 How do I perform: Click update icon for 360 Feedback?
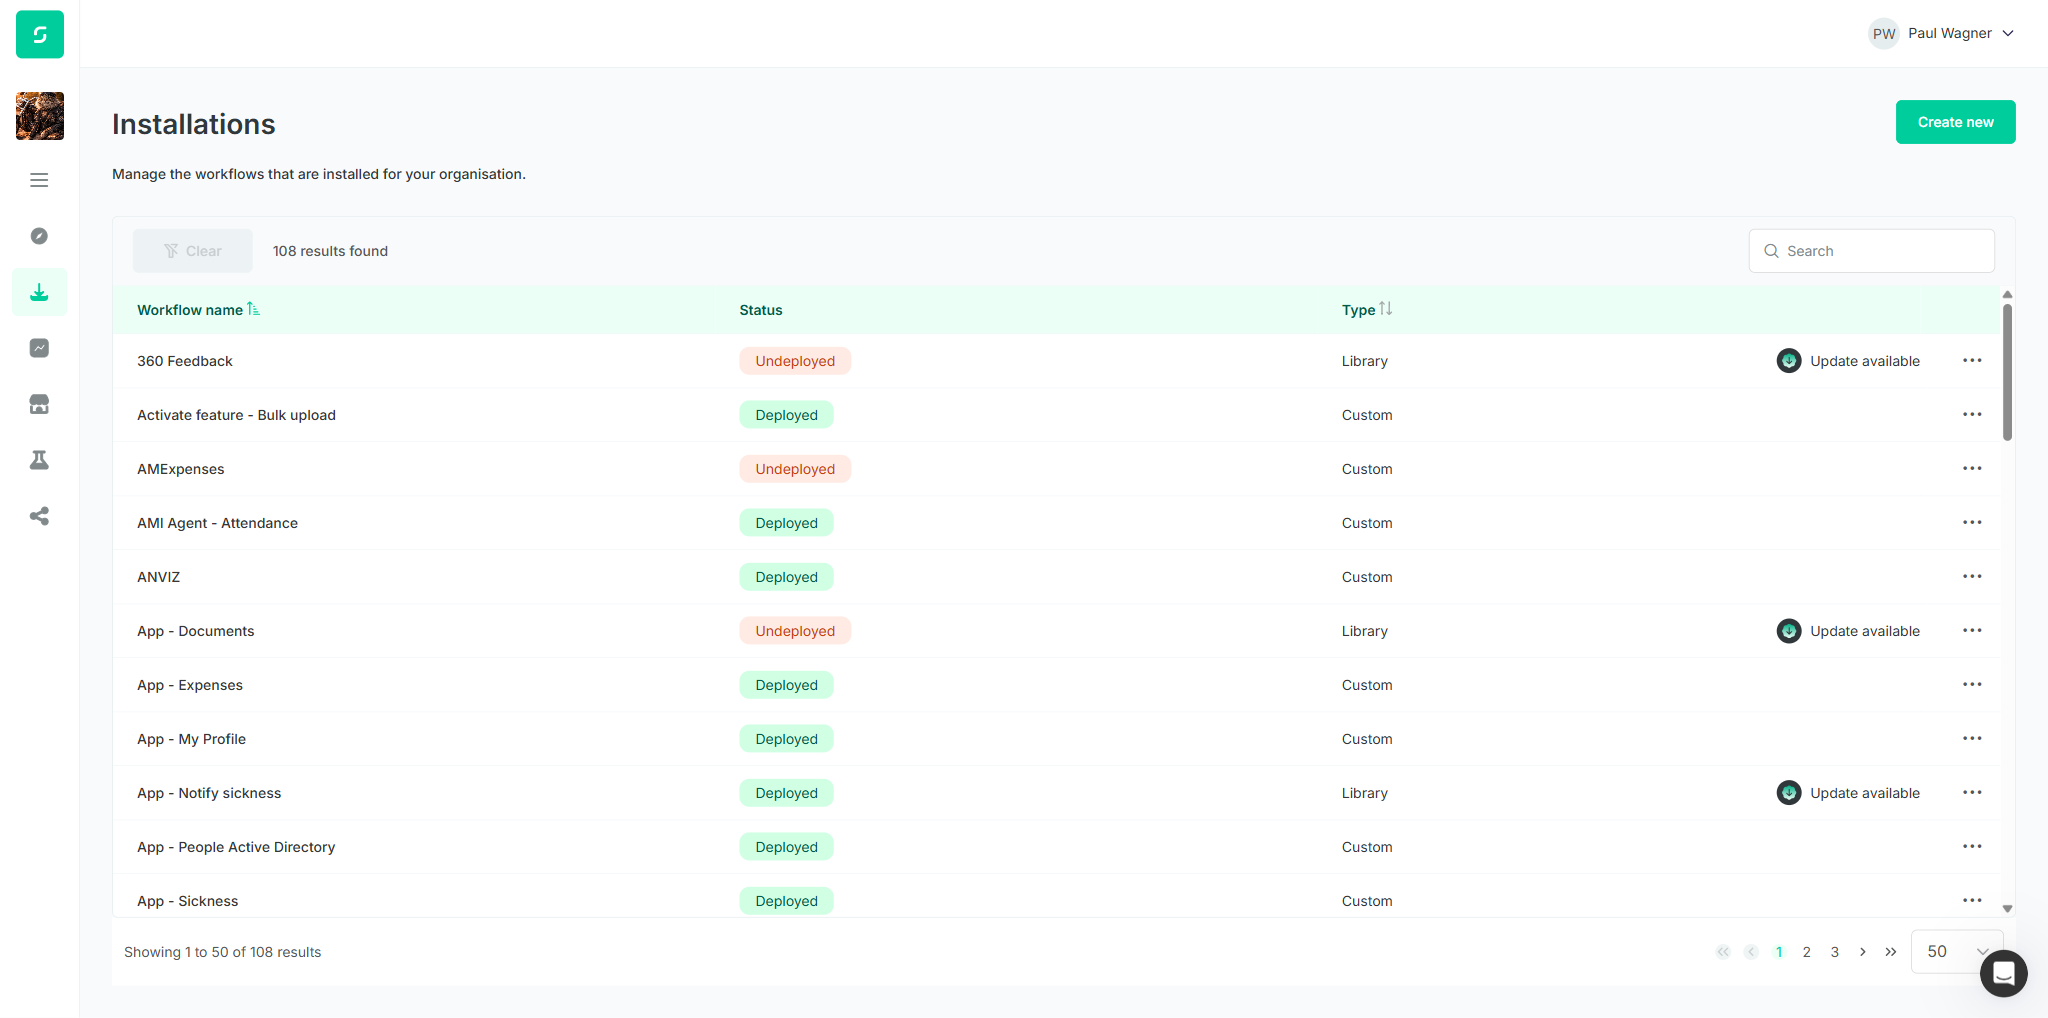1789,361
